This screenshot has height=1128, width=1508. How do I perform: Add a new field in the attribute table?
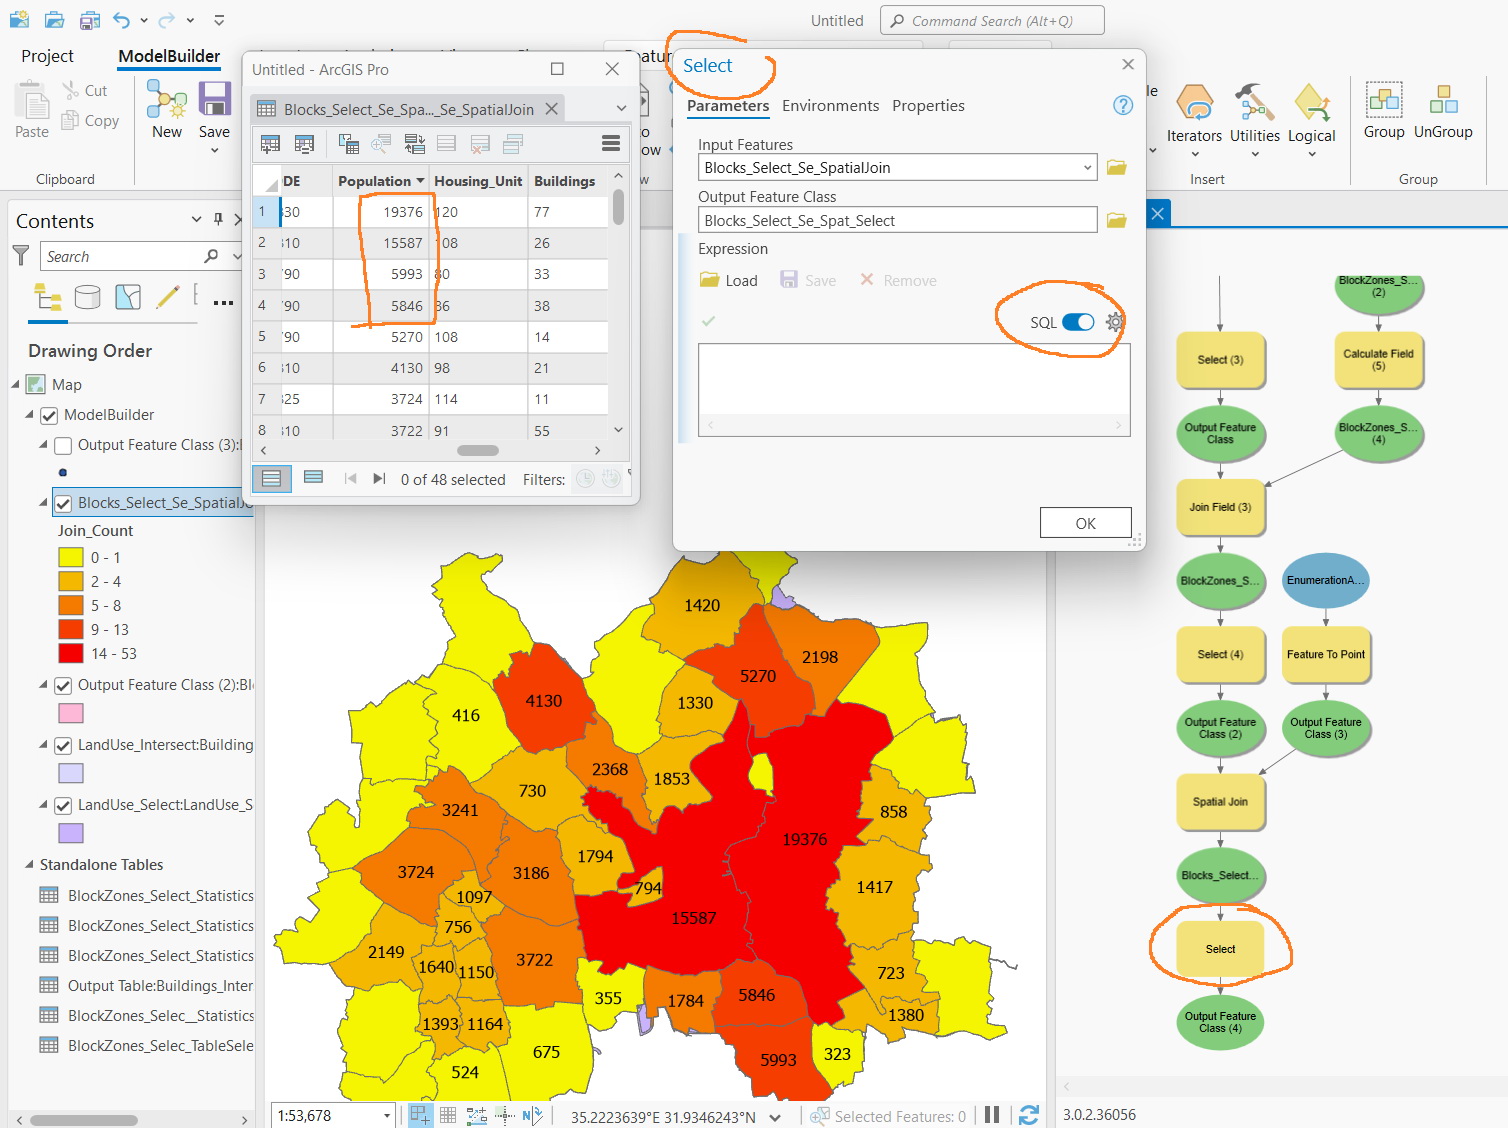pyautogui.click(x=270, y=144)
